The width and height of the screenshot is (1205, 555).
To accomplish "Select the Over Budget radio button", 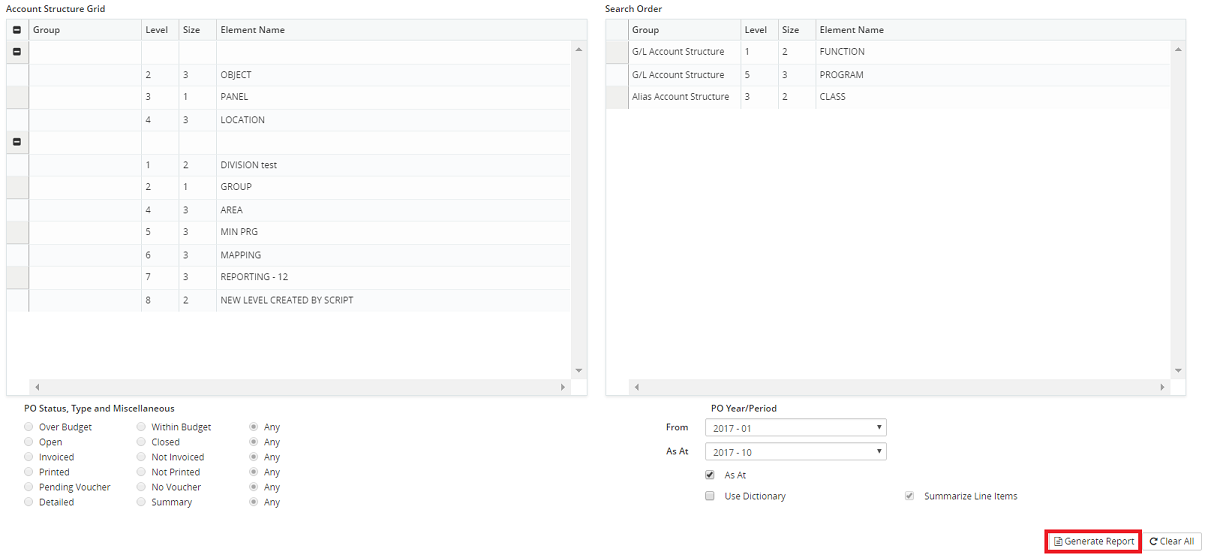I will 29,427.
